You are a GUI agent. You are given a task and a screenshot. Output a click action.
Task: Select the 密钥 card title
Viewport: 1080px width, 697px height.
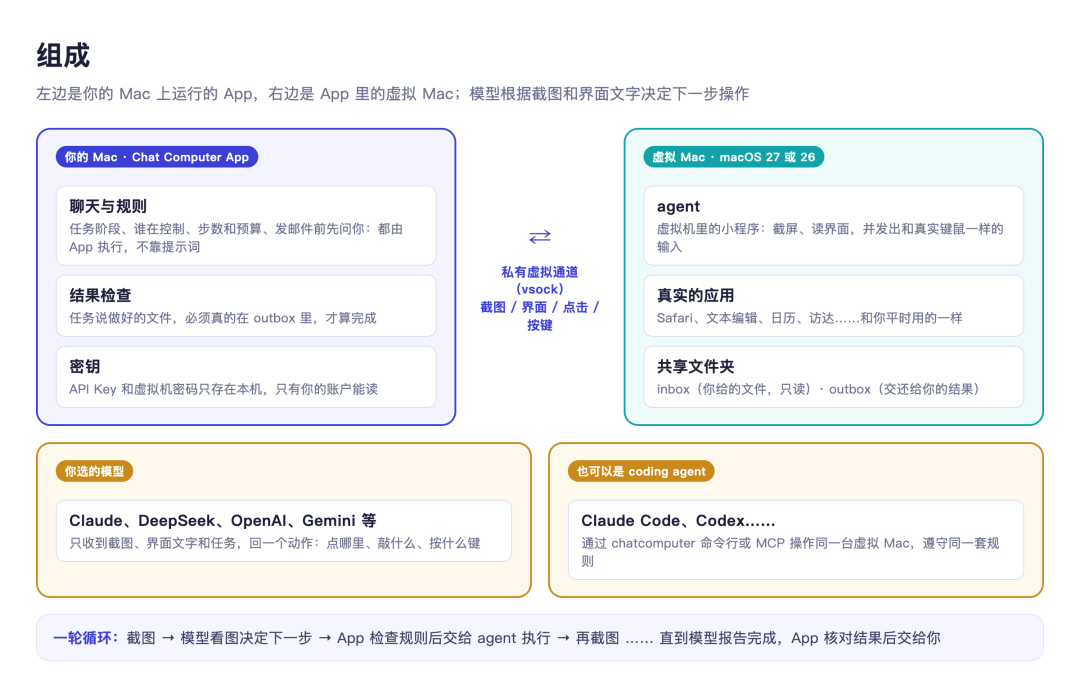(x=85, y=366)
